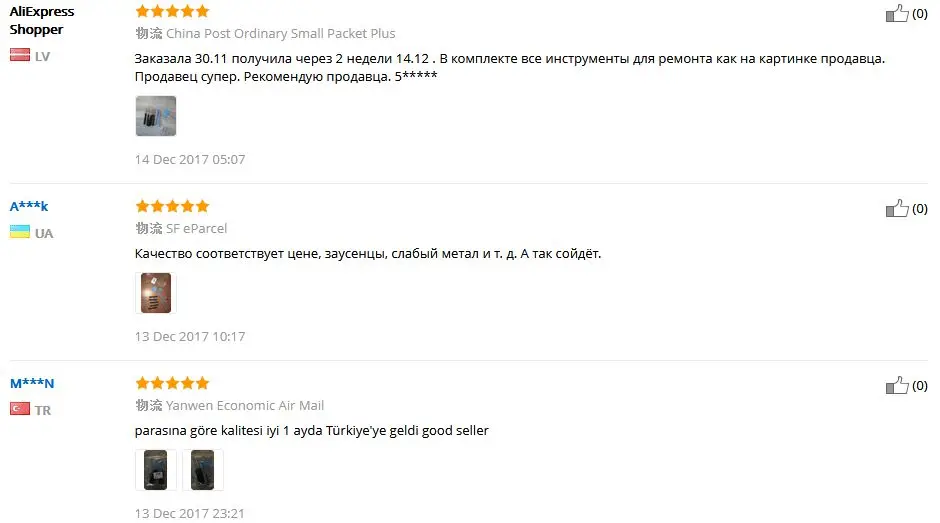Click the Turkey flag next to TR
Image resolution: width=940 pixels, height=523 pixels.
coord(20,409)
